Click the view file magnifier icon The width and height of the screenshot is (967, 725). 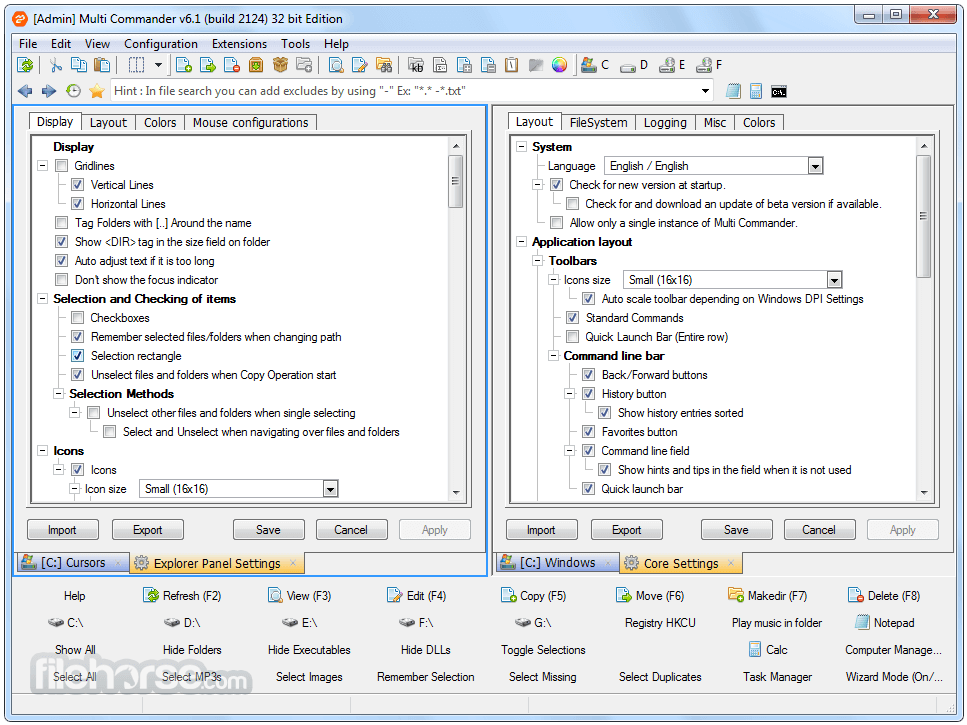(x=336, y=65)
